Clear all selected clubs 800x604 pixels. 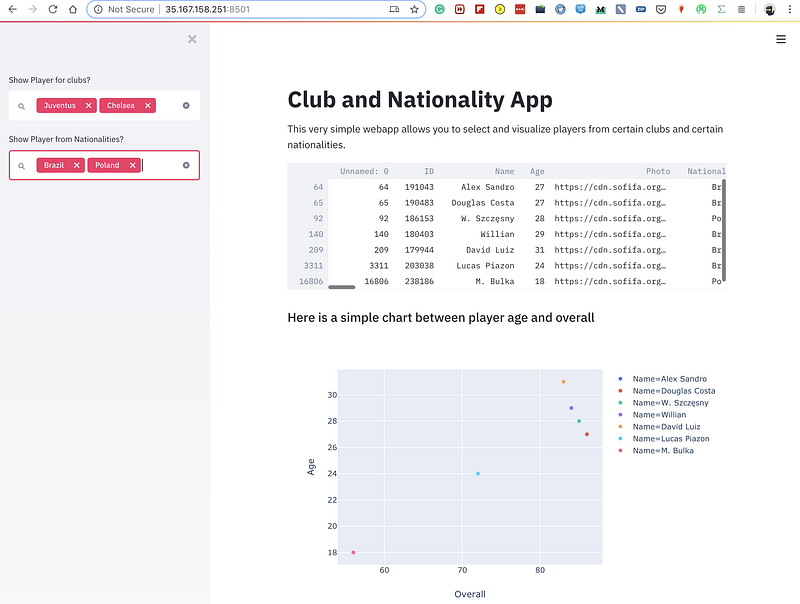point(186,106)
